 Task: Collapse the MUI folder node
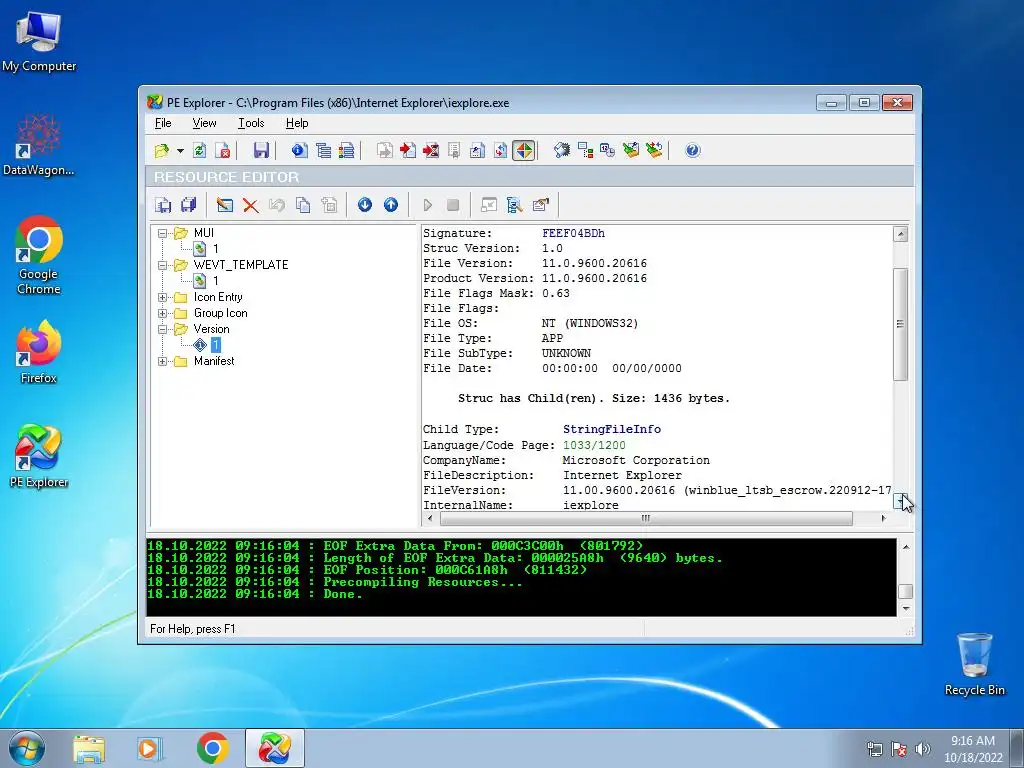coord(163,233)
